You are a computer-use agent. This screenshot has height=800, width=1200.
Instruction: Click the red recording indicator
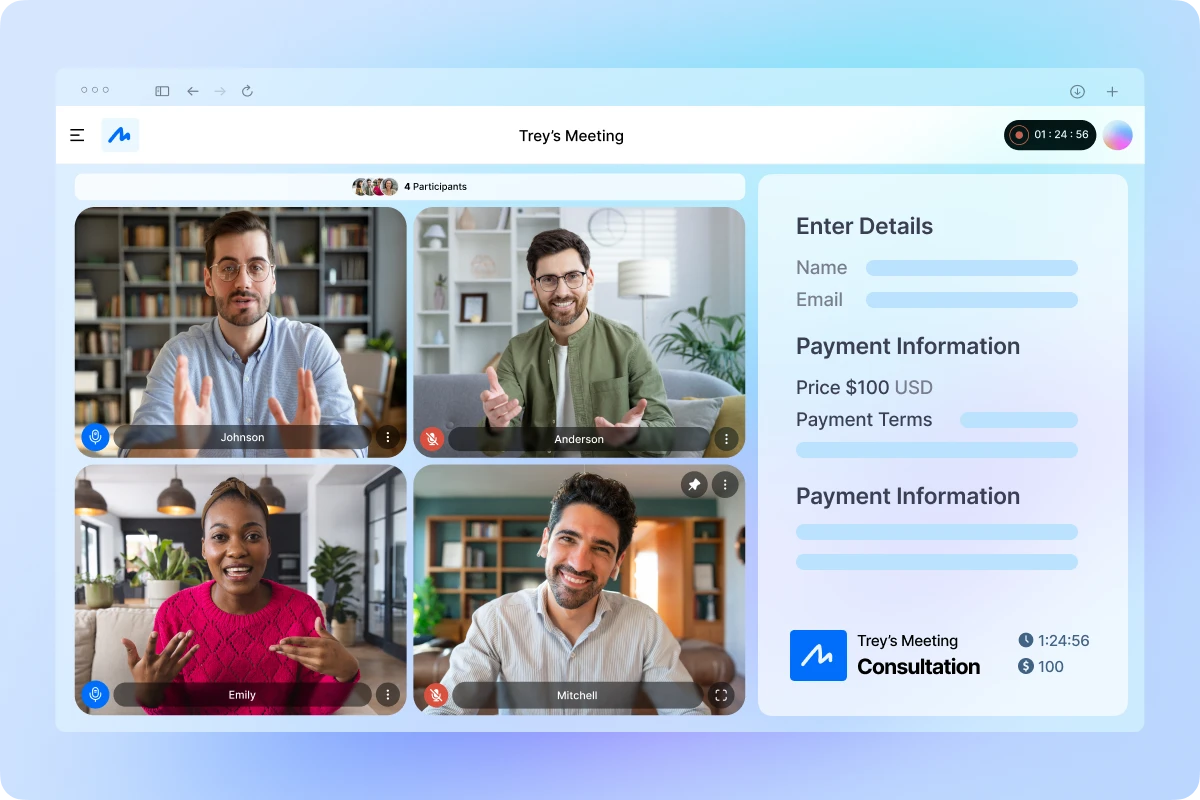click(1019, 134)
